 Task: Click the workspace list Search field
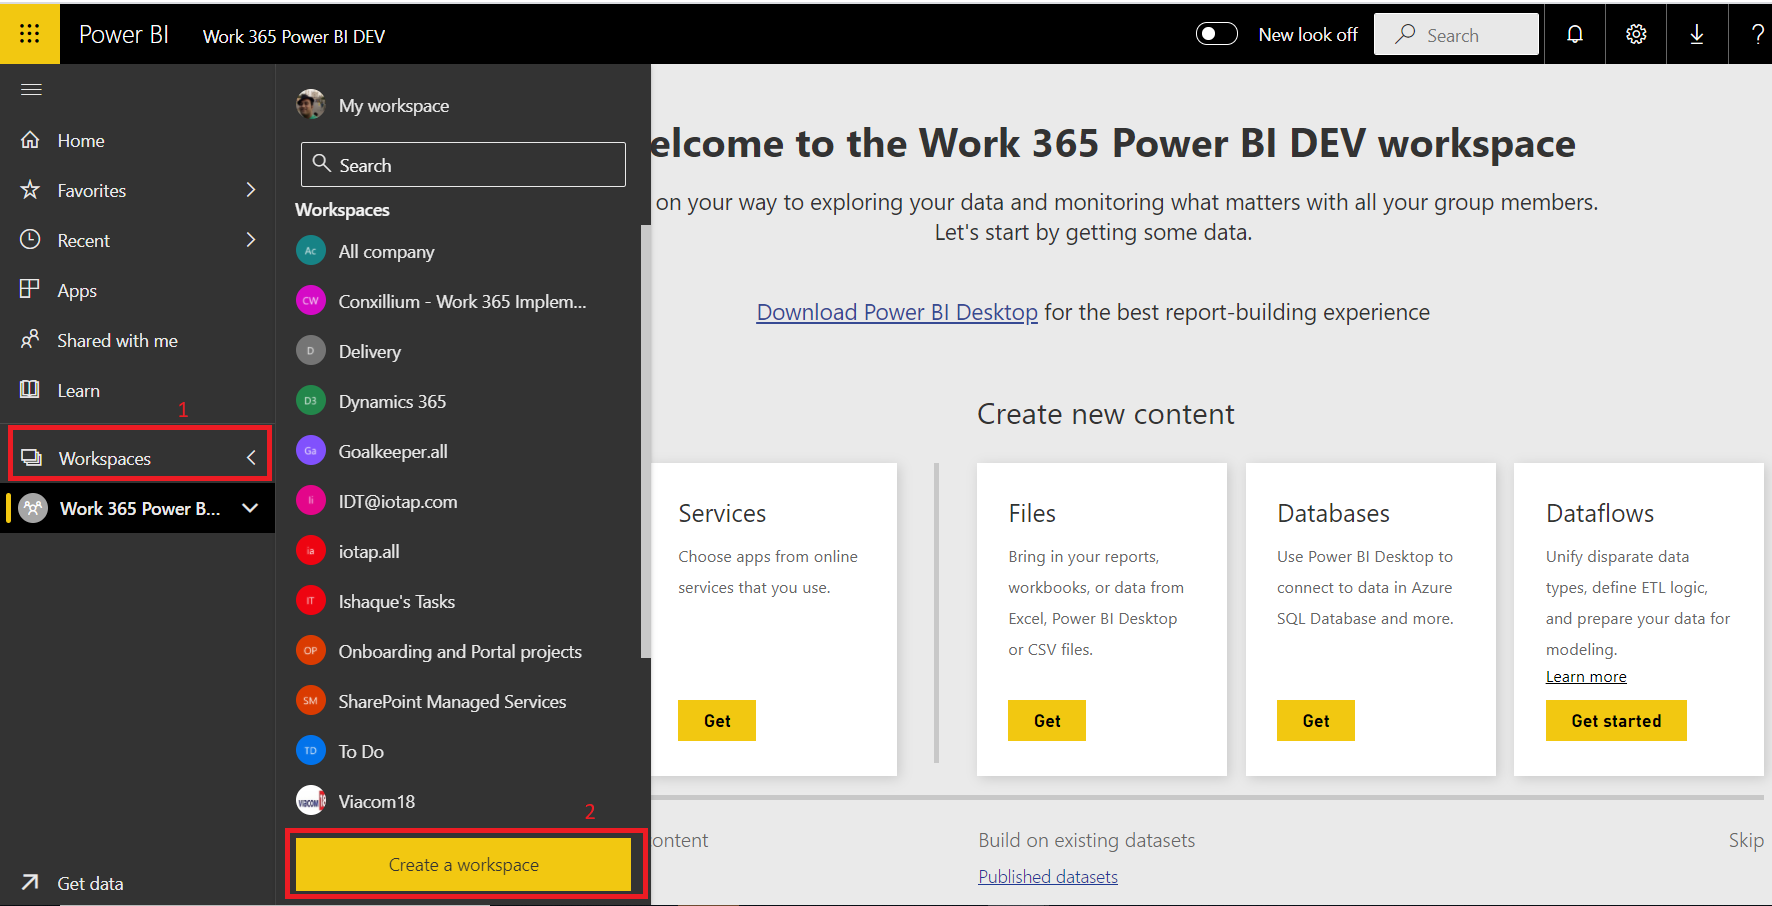(463, 164)
